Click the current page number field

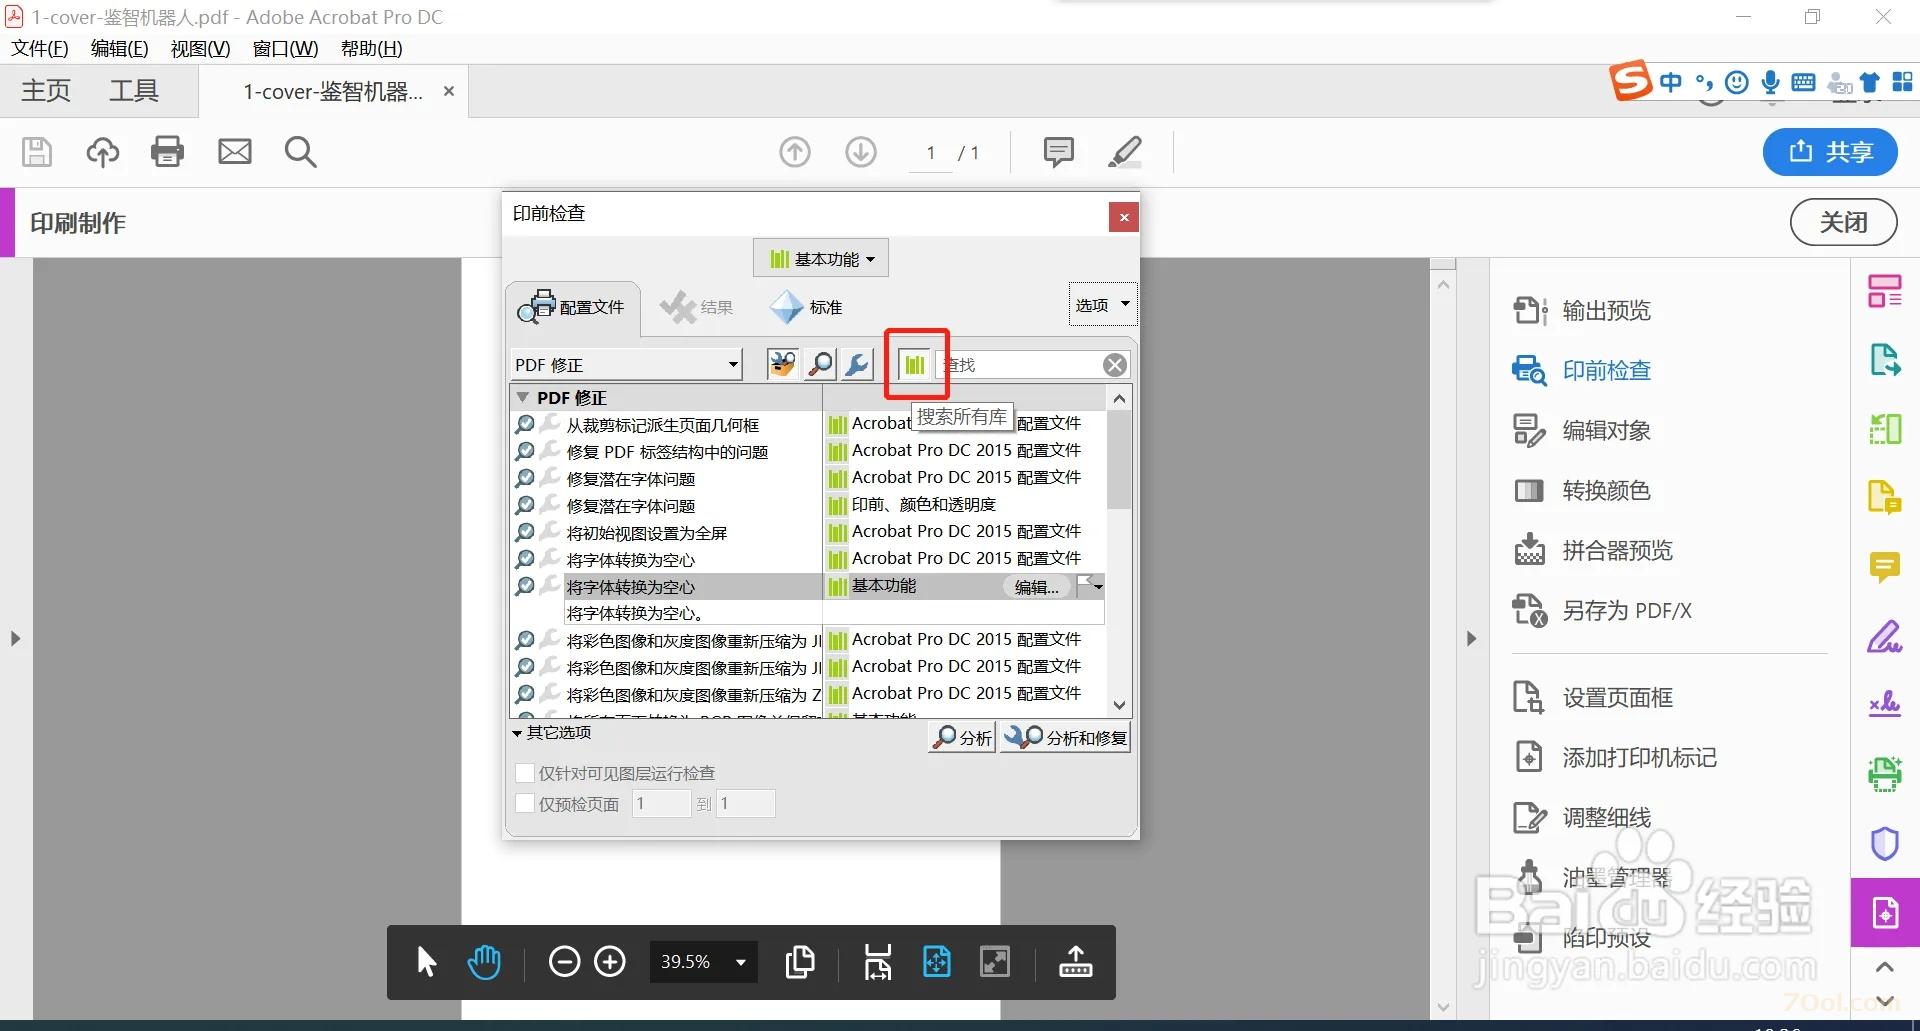pos(931,152)
